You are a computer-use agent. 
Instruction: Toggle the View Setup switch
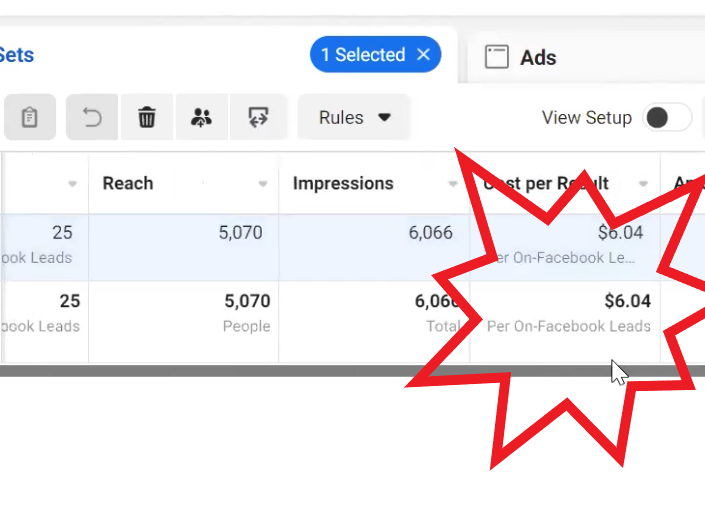click(667, 117)
